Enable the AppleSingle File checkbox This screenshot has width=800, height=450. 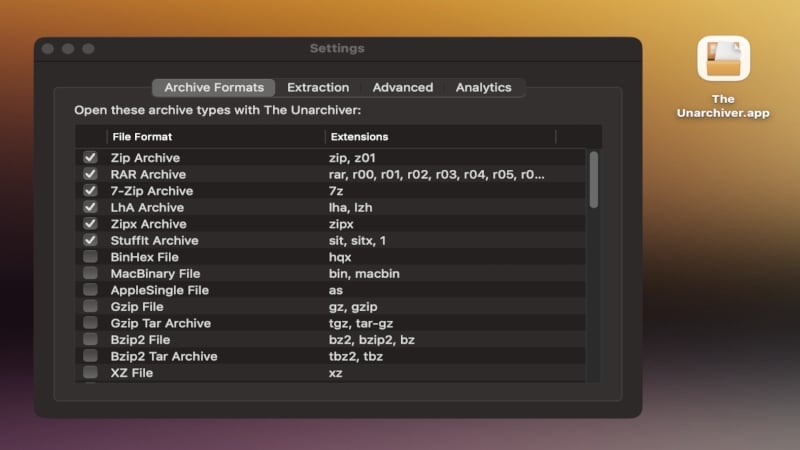tap(90, 290)
